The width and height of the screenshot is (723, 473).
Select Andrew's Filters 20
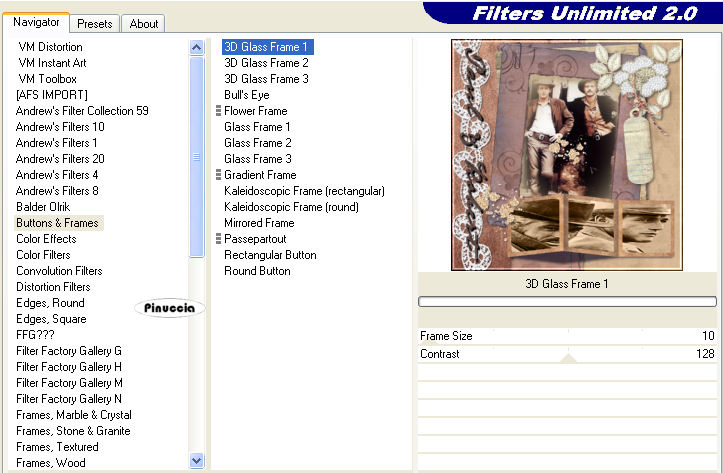tap(60, 159)
